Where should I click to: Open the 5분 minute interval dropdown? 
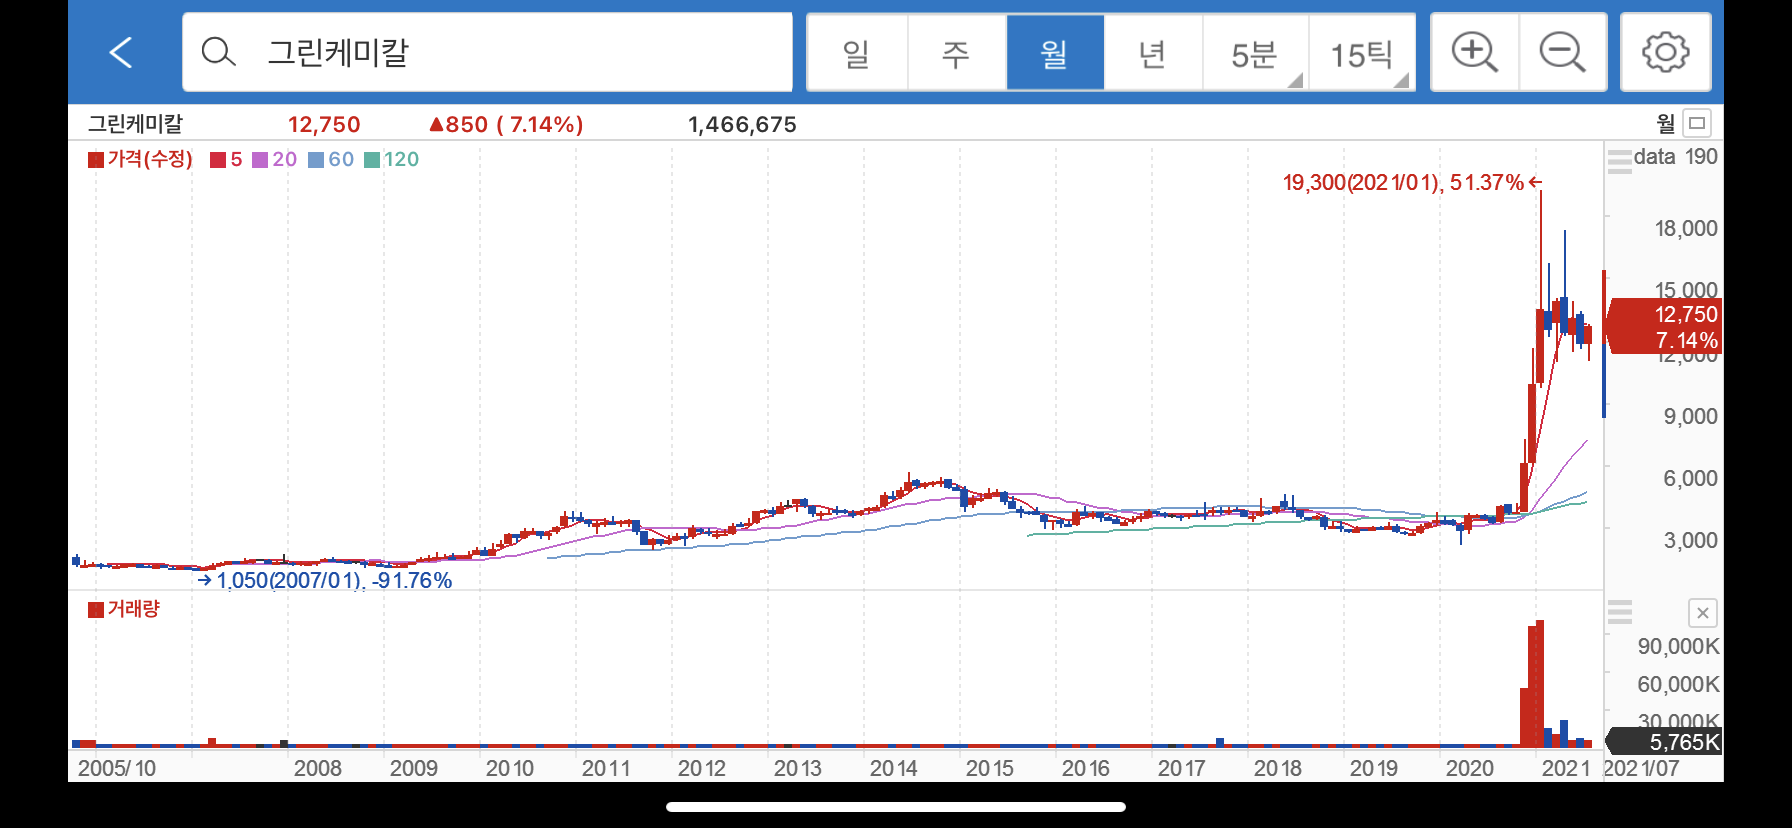[1255, 53]
